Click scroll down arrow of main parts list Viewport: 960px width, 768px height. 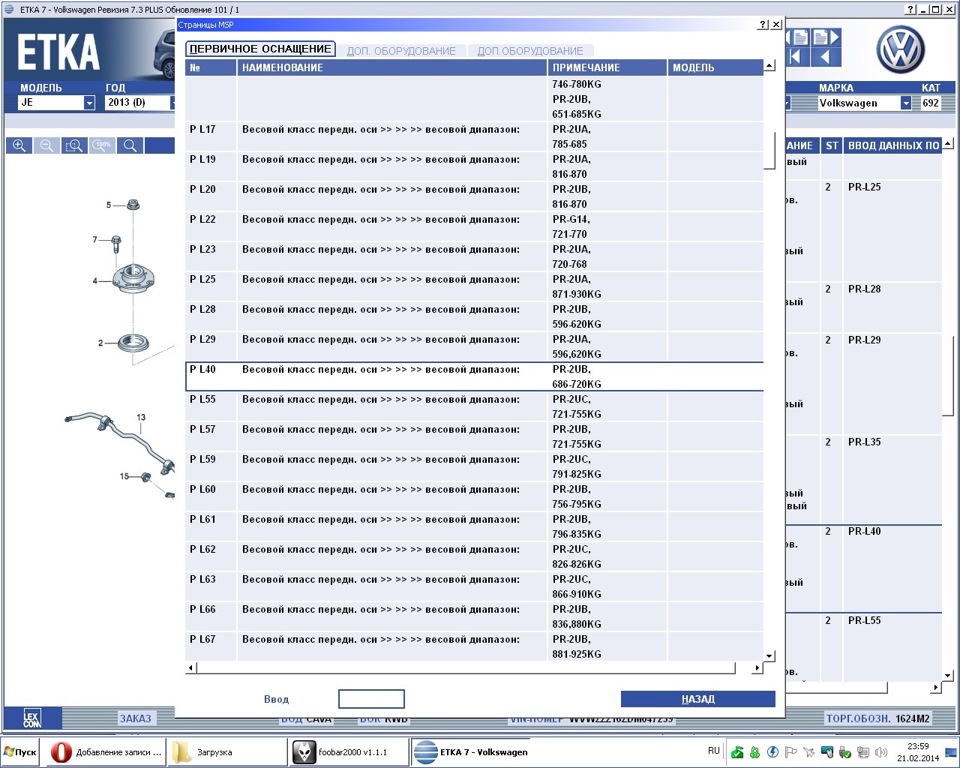pos(948,676)
